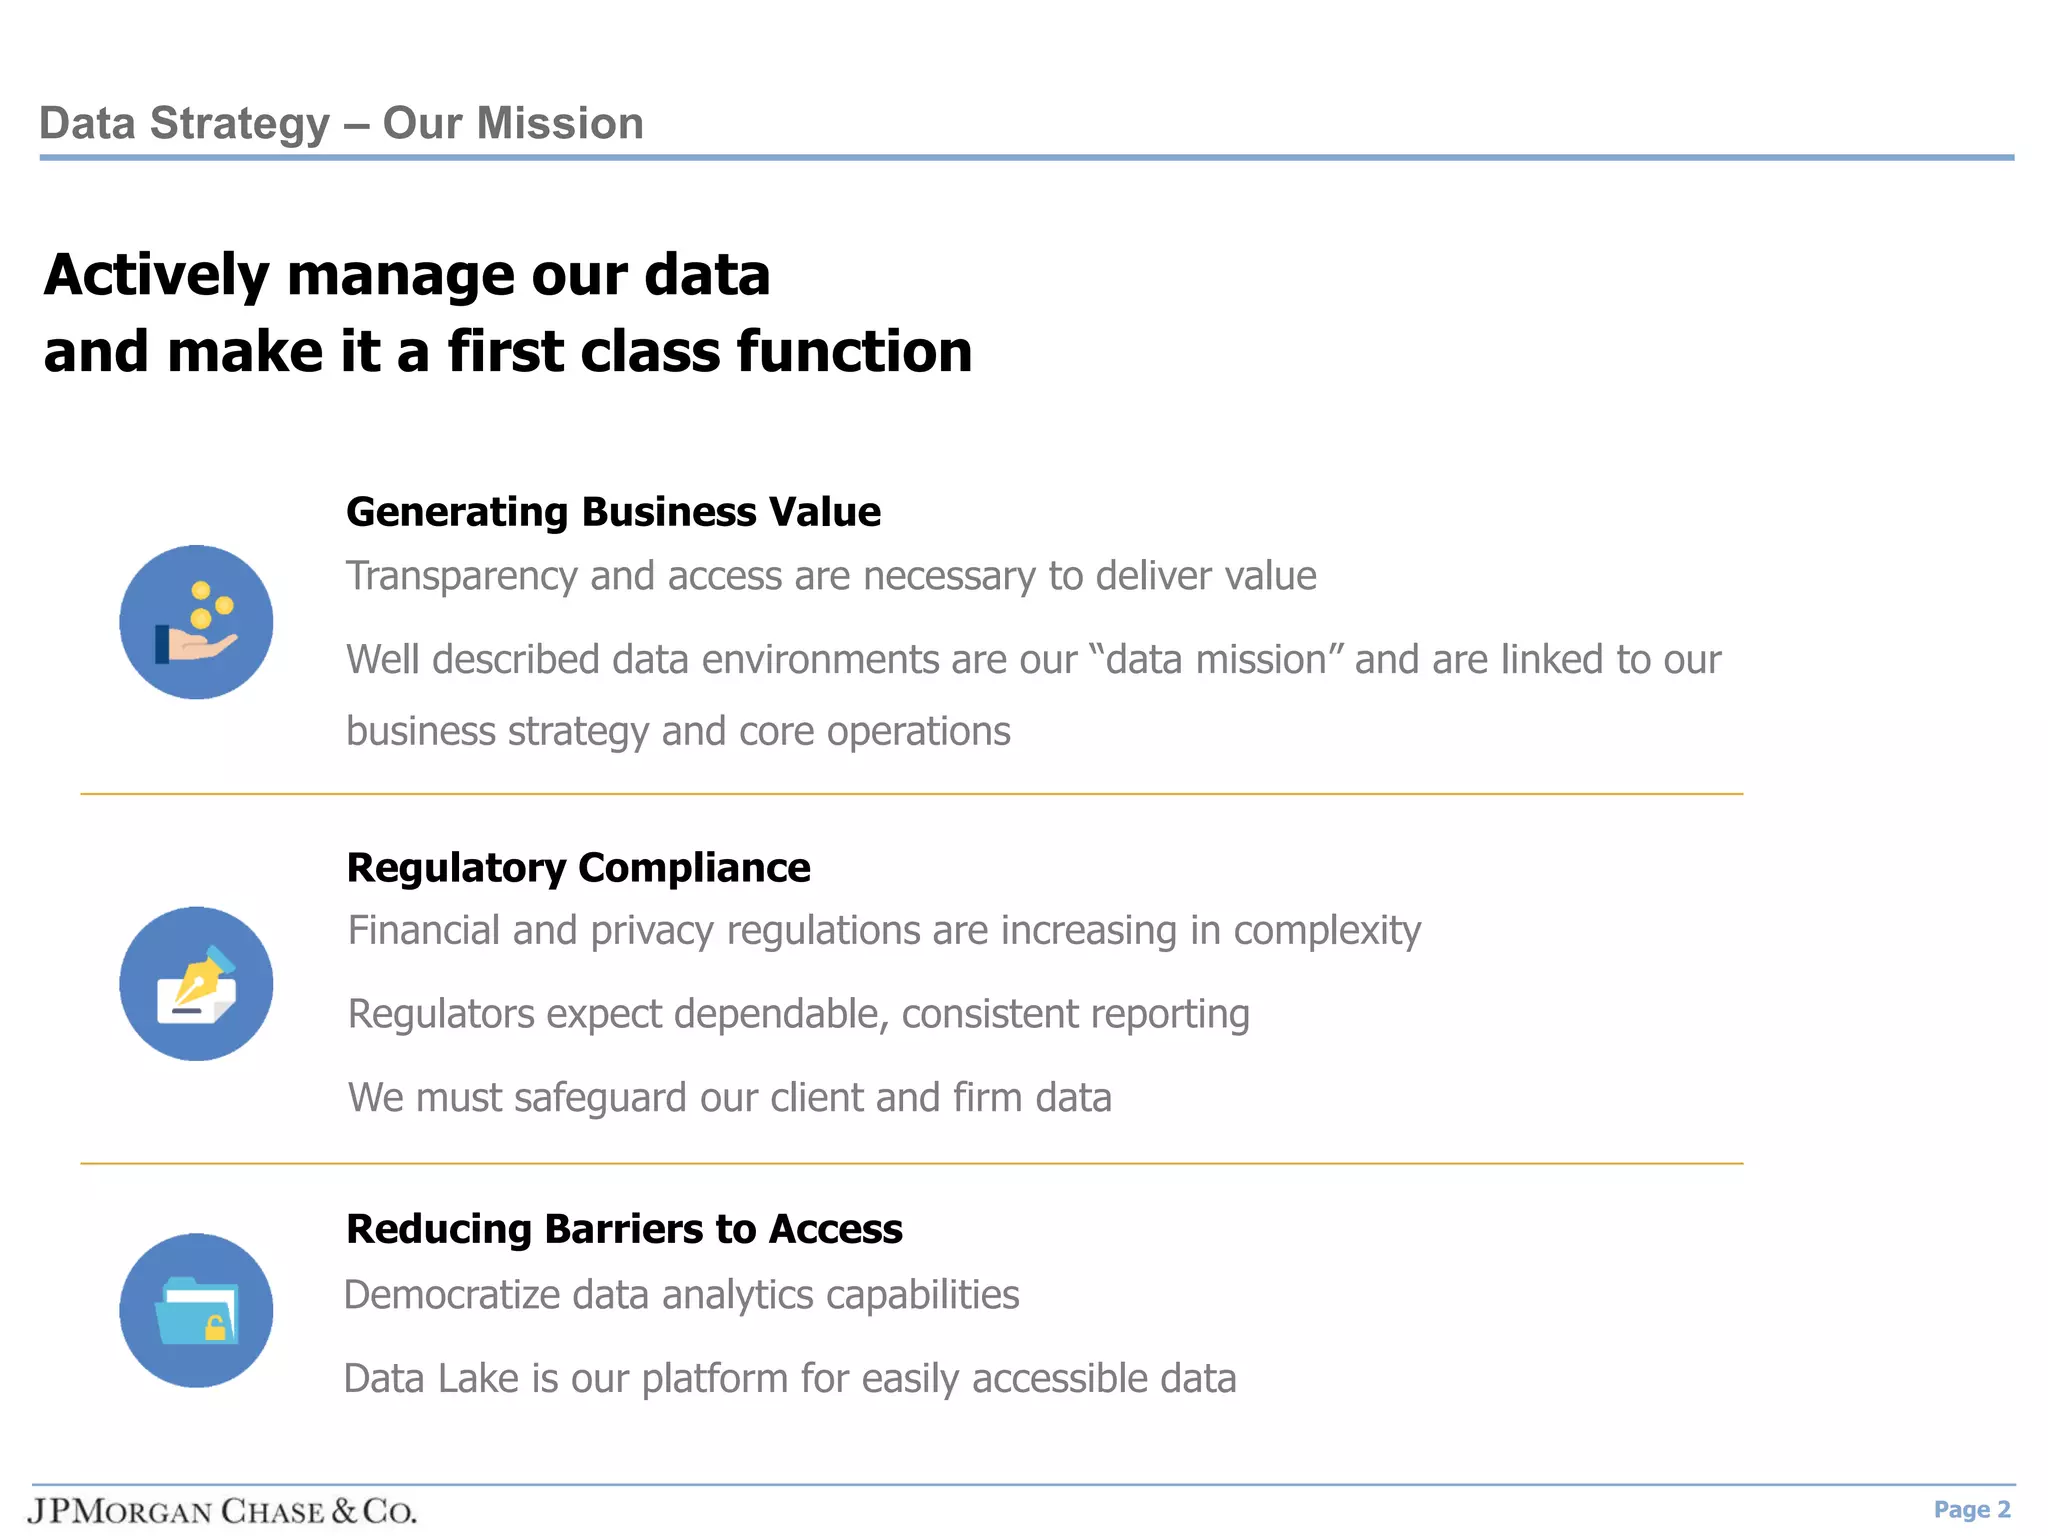Click the orange divider below Generating Business Value

click(911, 794)
